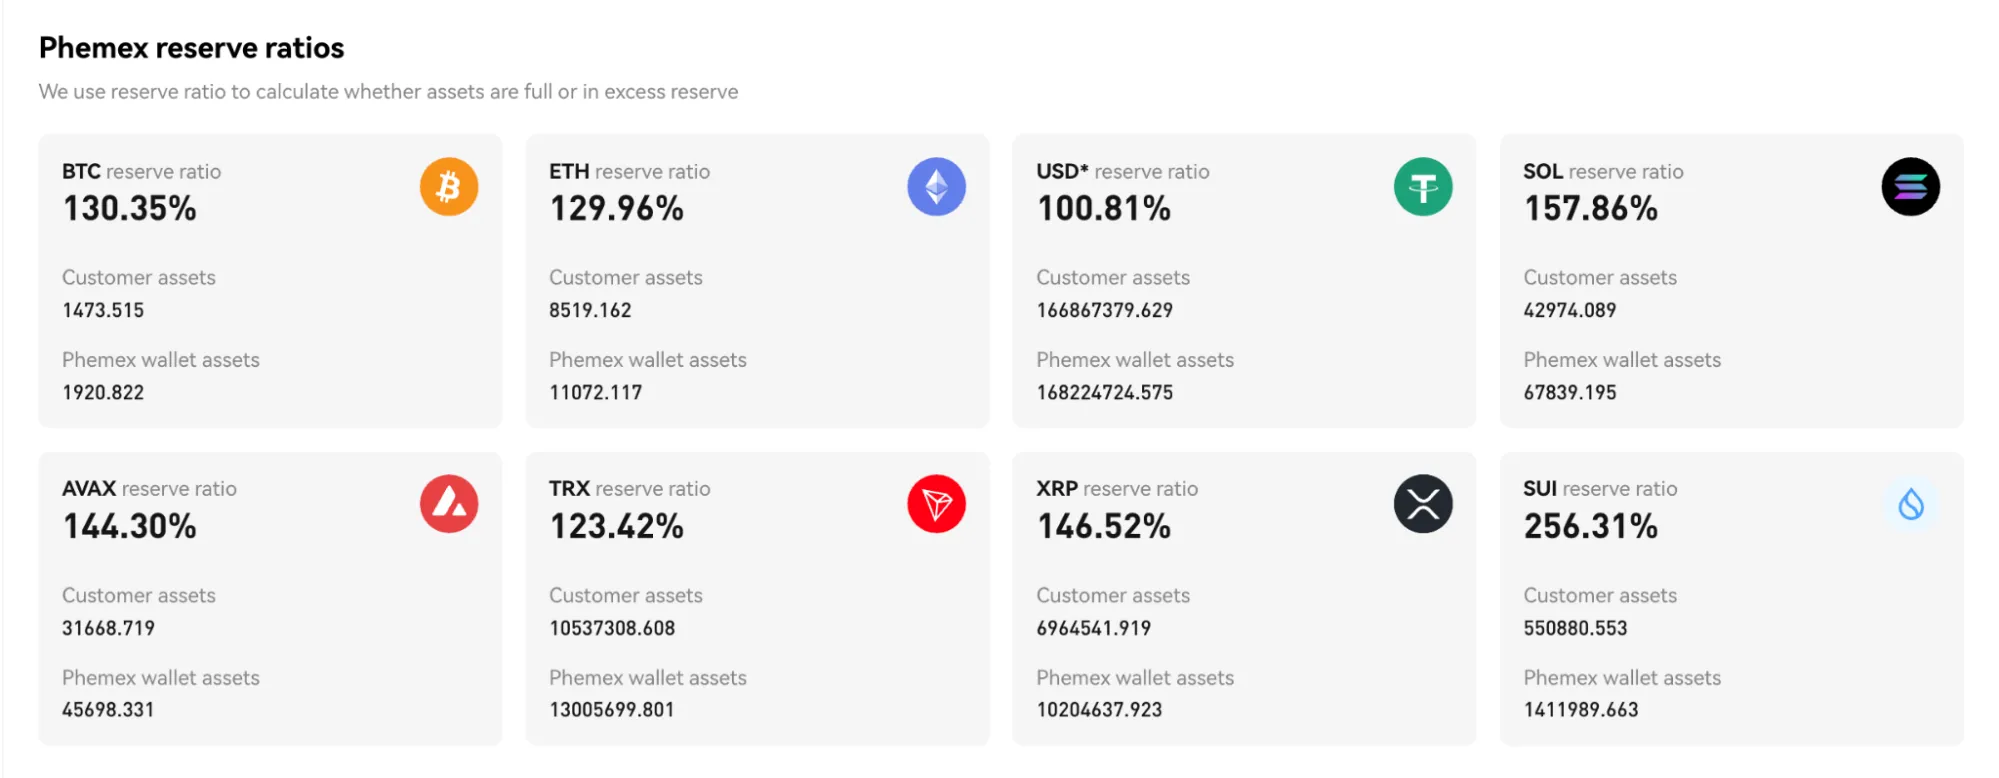
Task: Click the 123.42% TRX ratio value
Action: point(617,526)
